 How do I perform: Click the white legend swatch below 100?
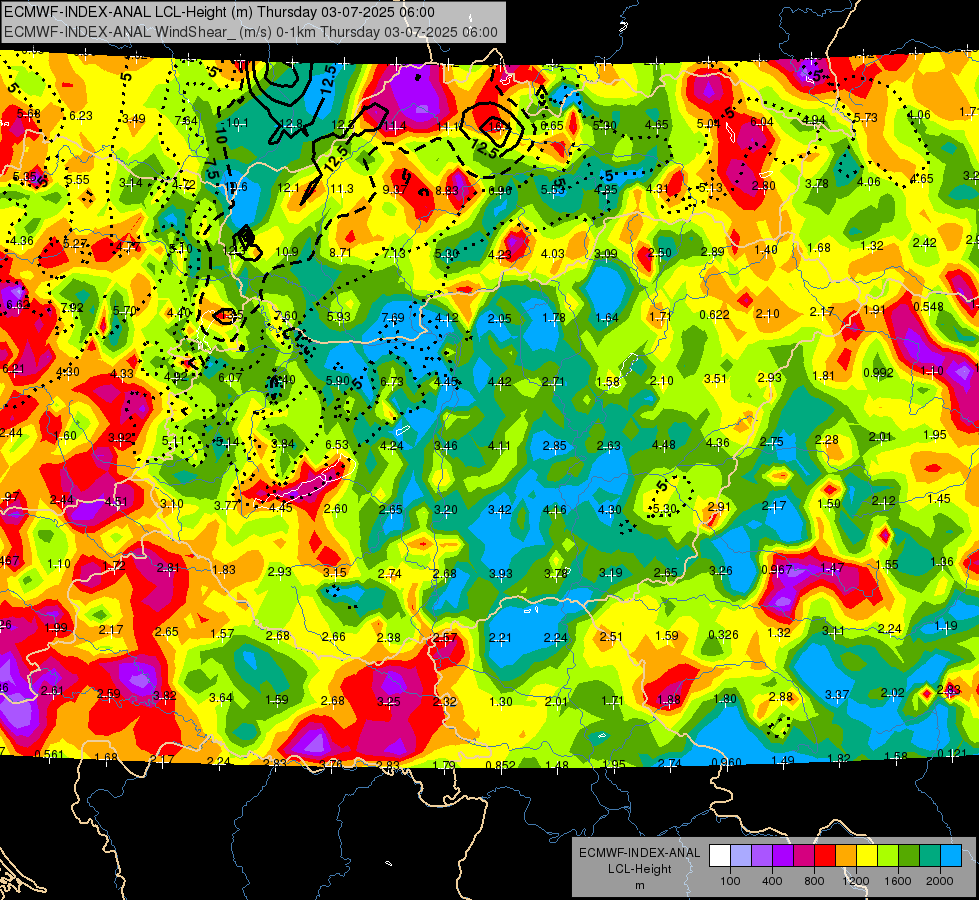[720, 856]
